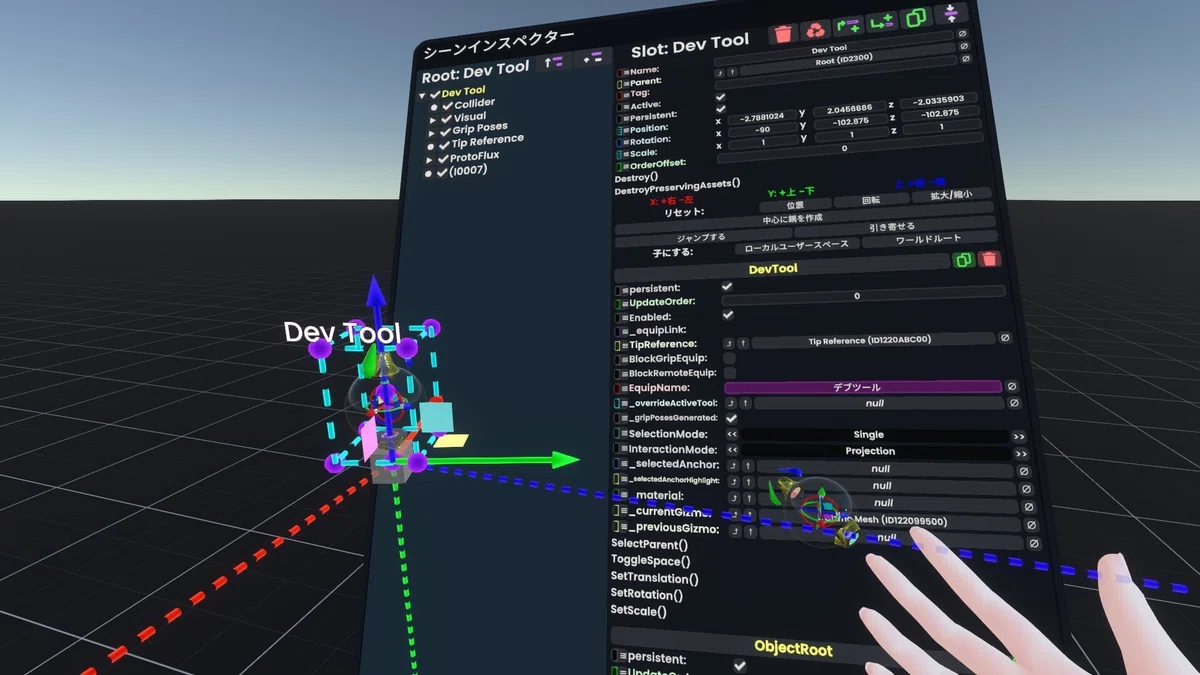Click the null icon beside top Dev Tool name field

click(x=962, y=34)
